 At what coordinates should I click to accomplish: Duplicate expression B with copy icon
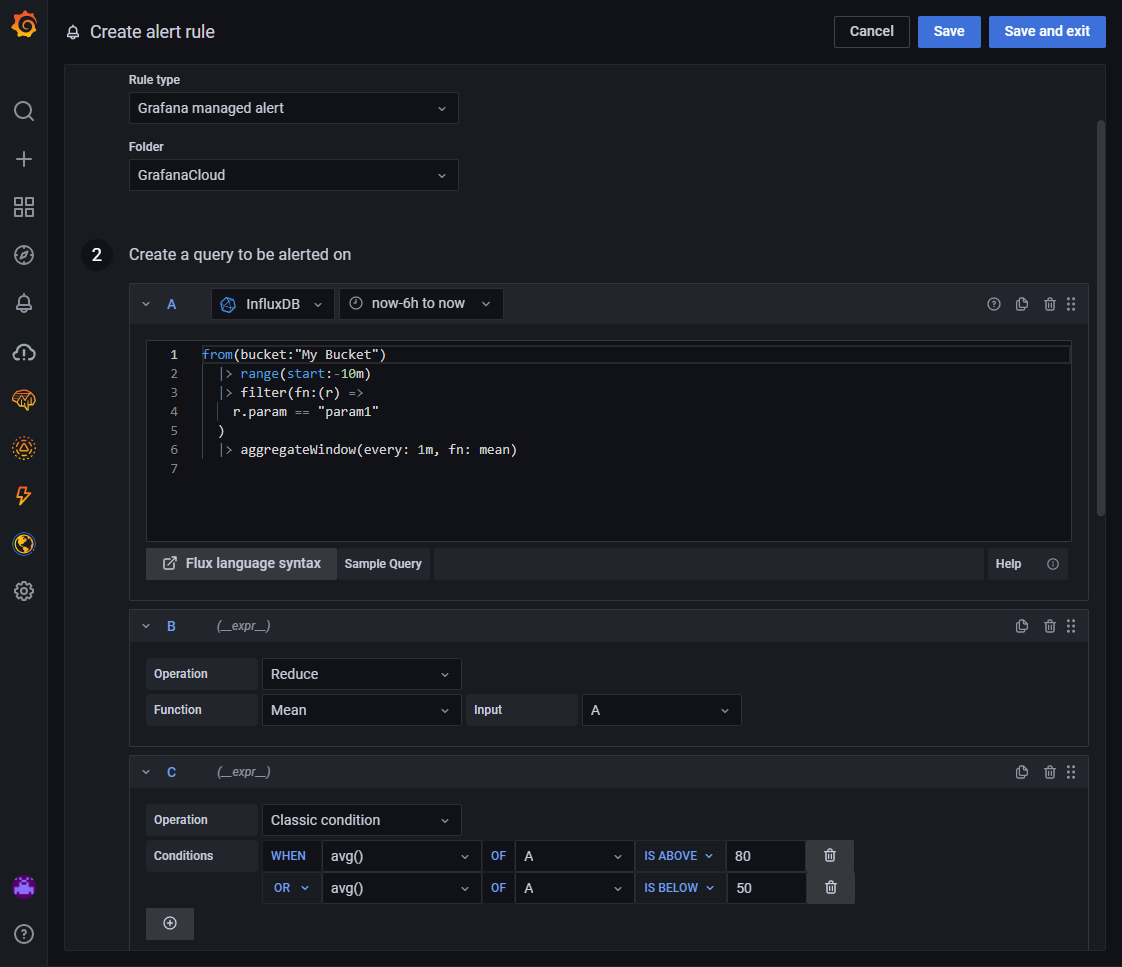coord(1022,626)
